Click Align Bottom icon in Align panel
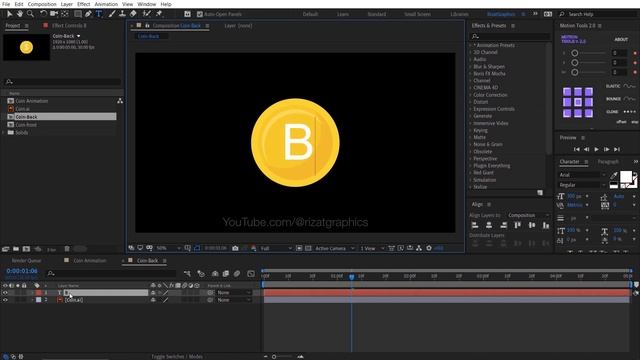 [546, 225]
